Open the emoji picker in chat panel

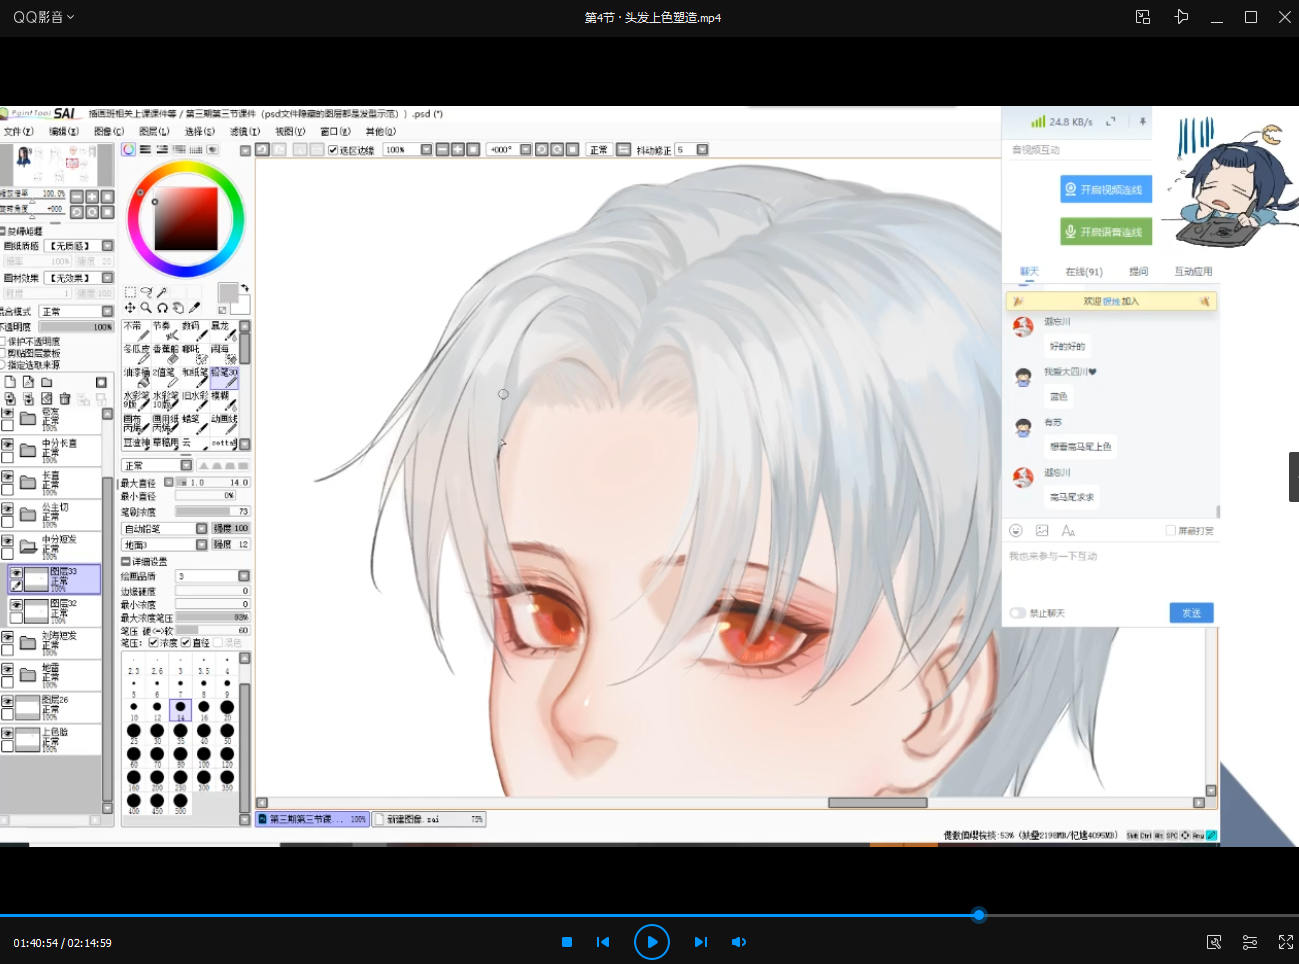(1016, 530)
